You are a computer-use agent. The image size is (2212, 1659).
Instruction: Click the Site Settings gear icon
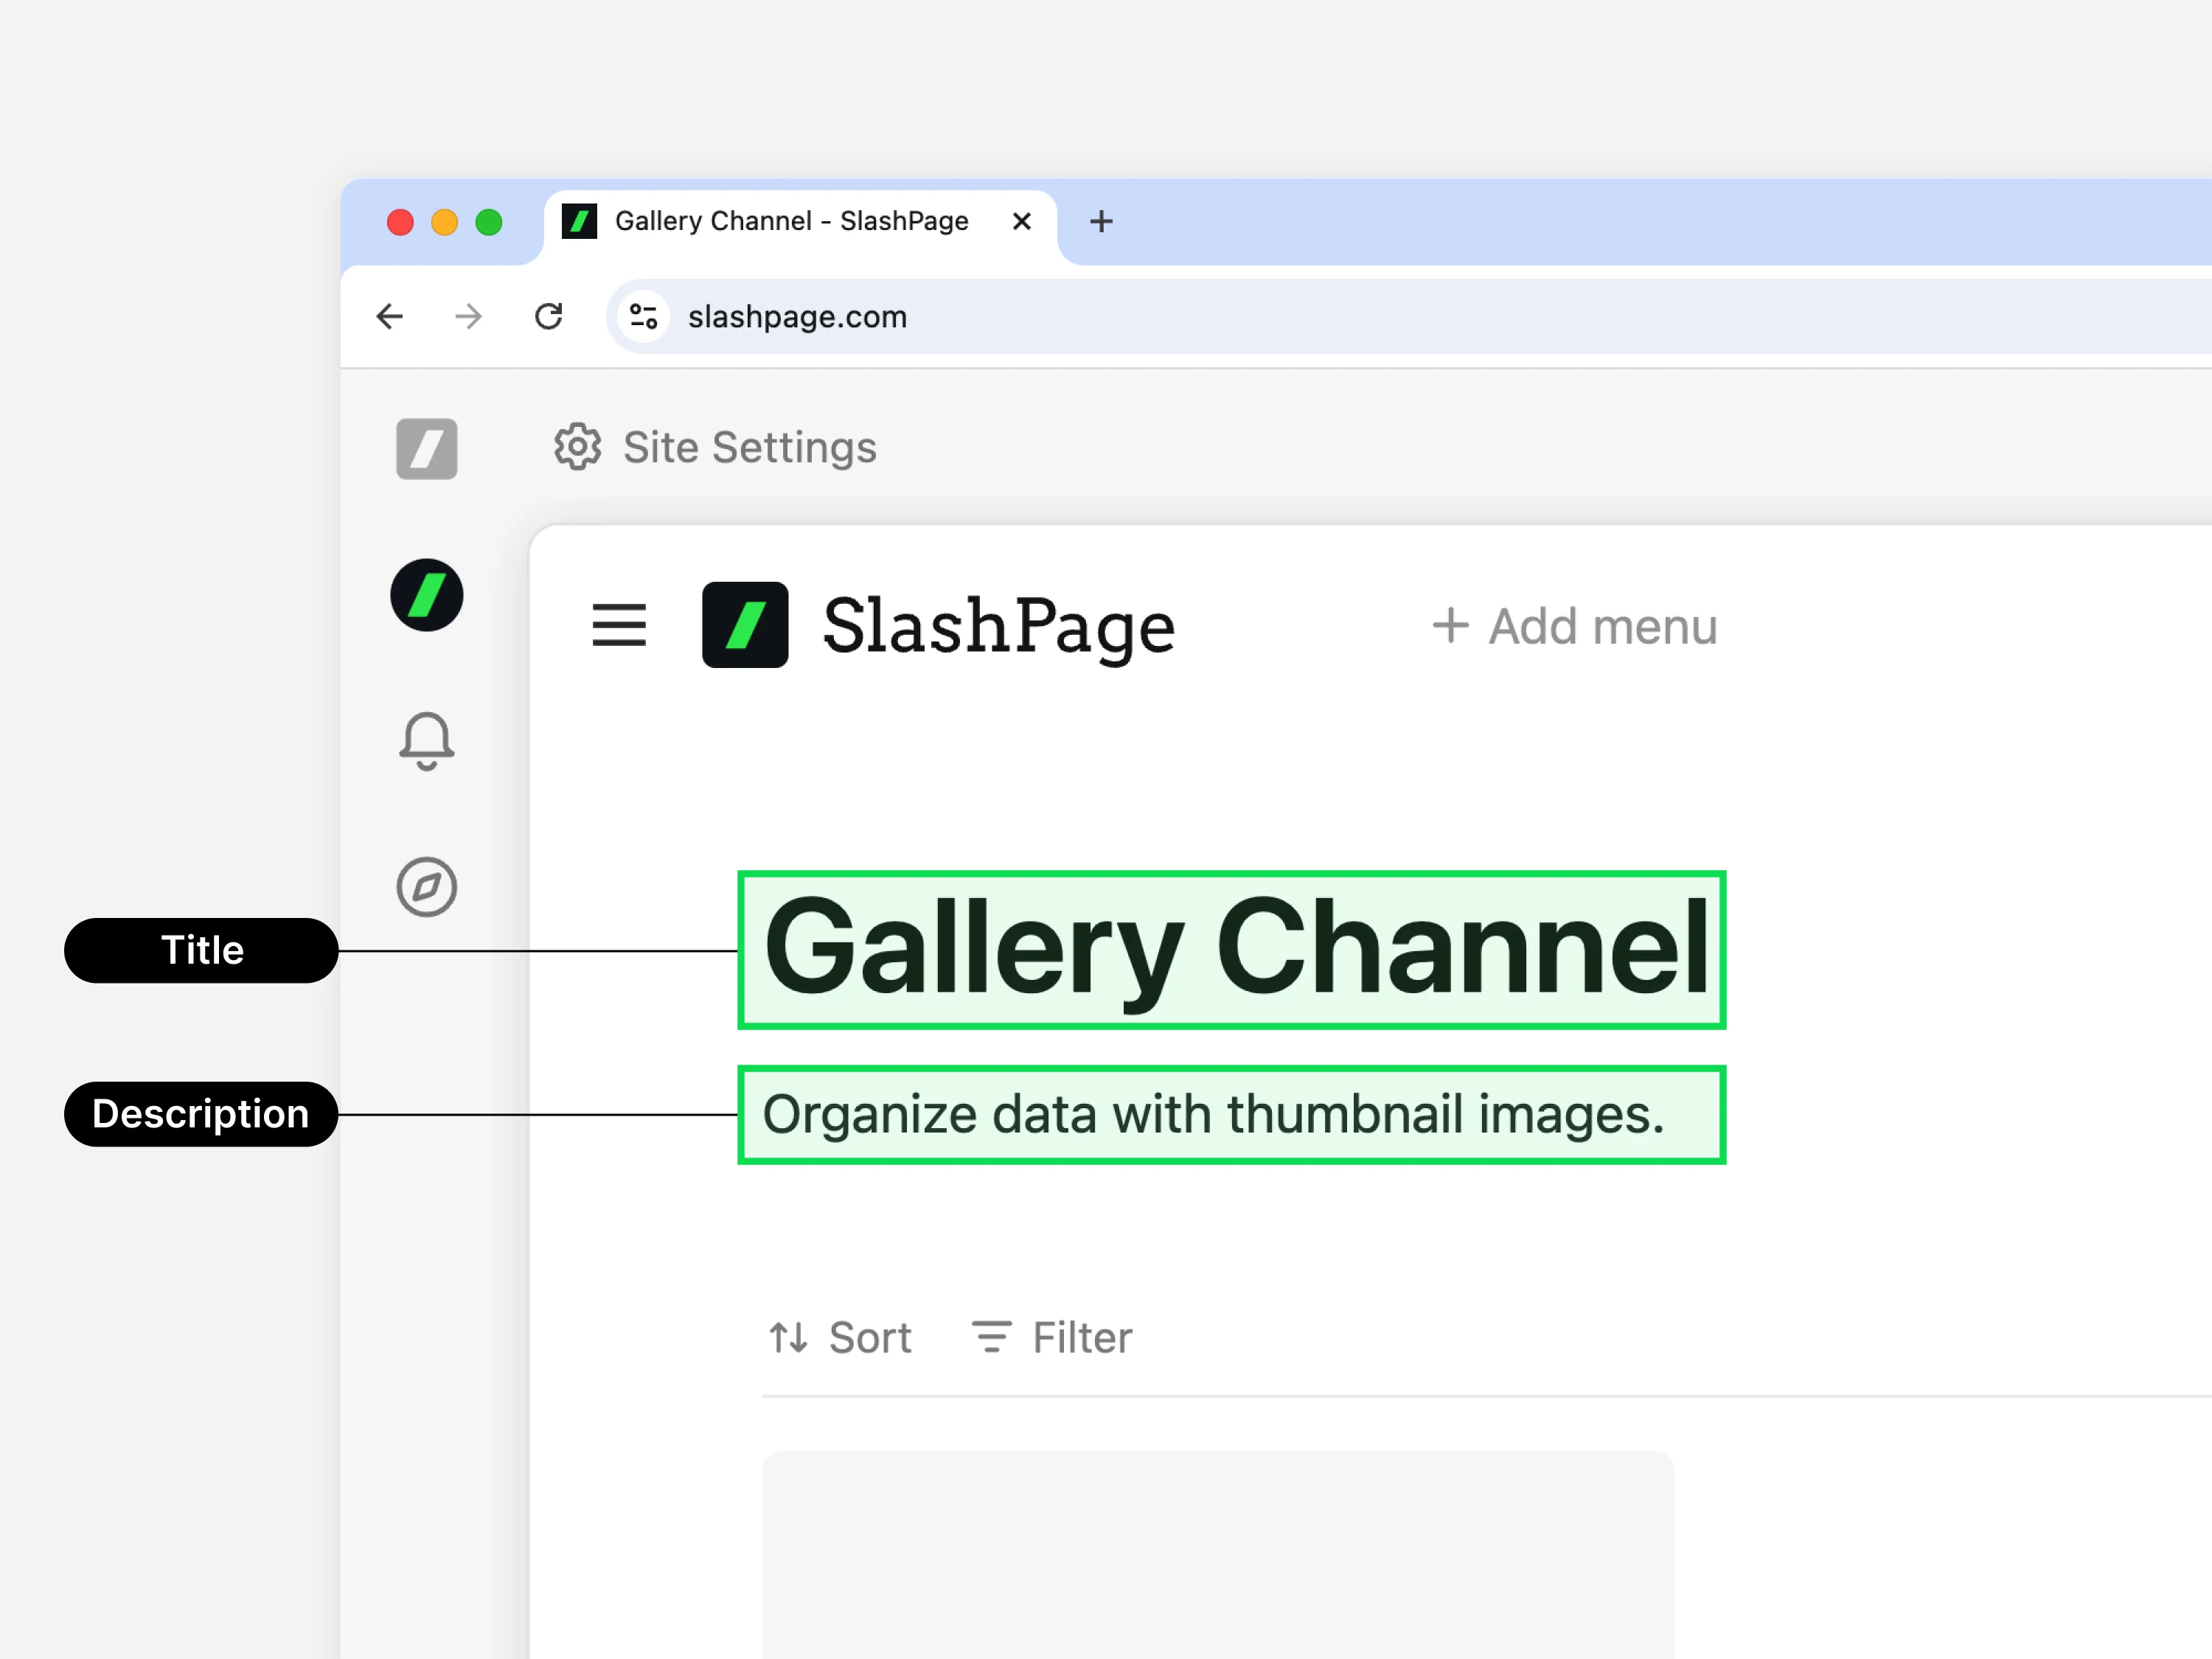578,447
